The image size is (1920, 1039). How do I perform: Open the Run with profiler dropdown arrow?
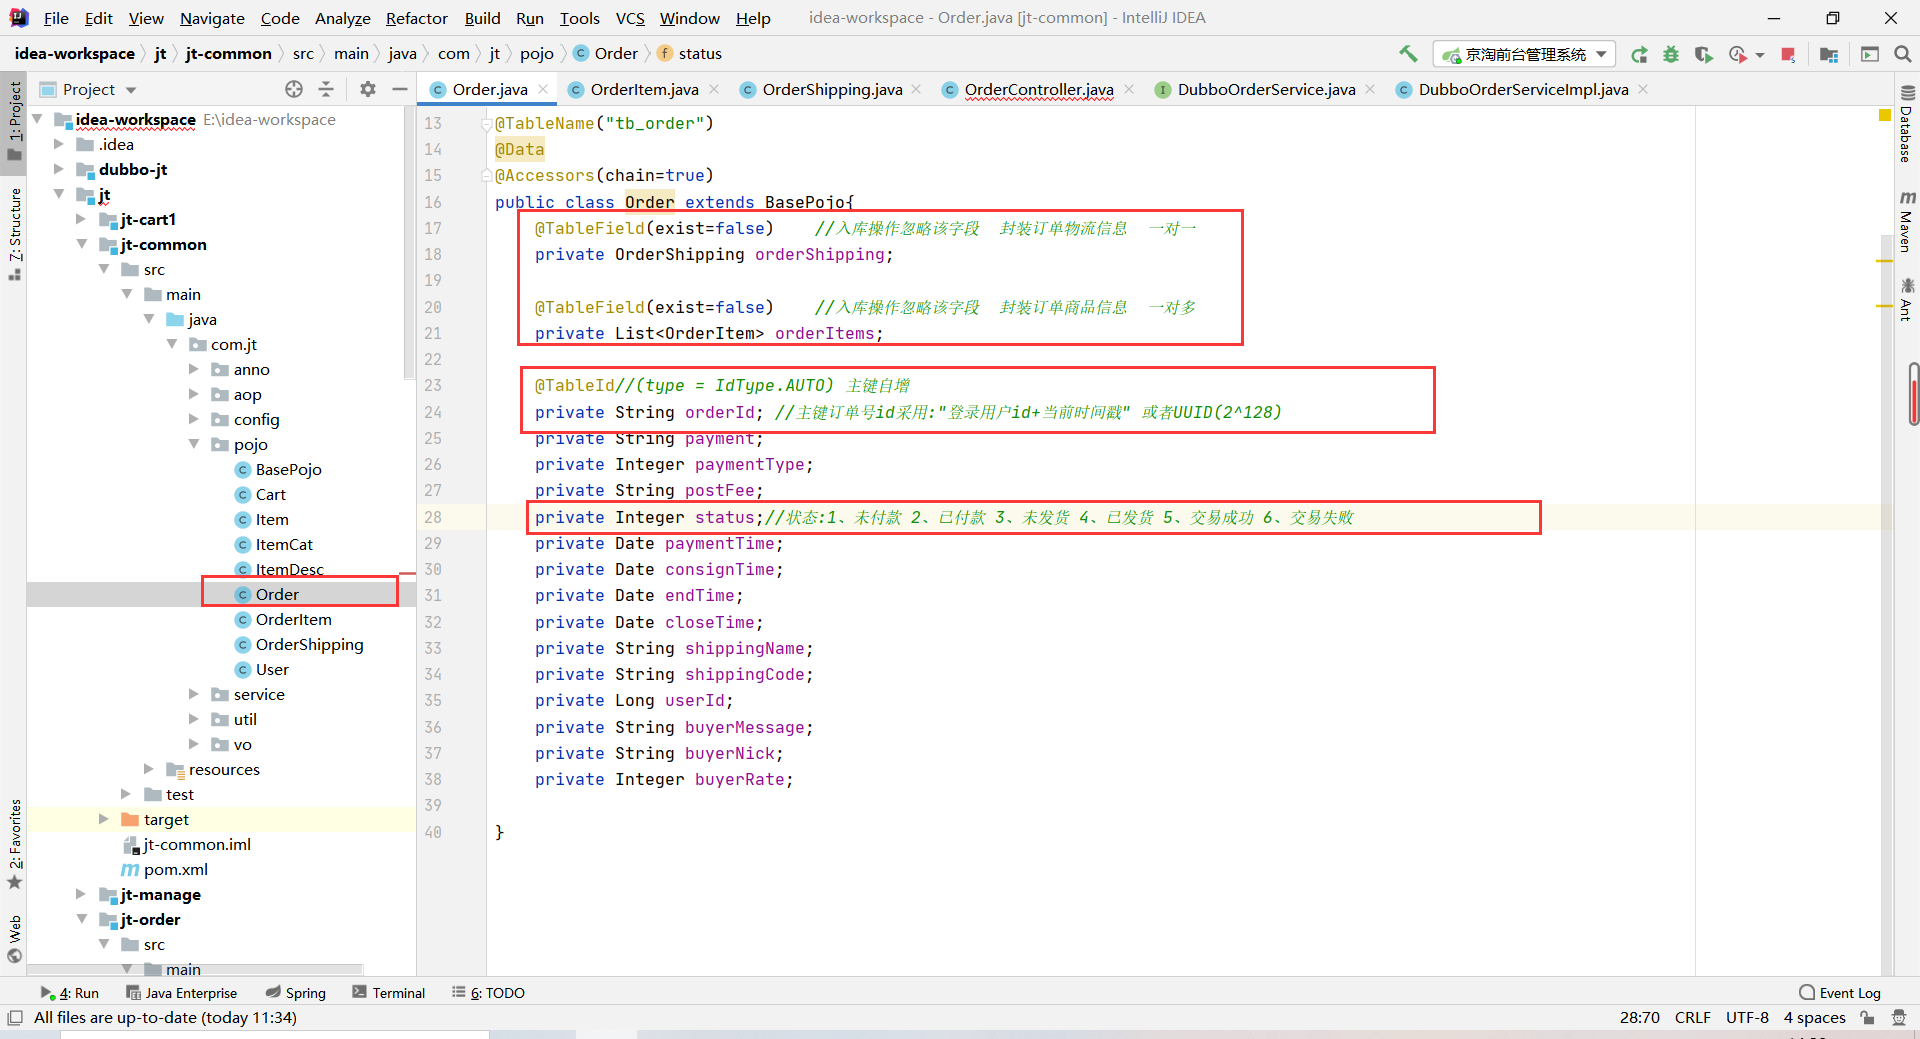coord(1760,54)
